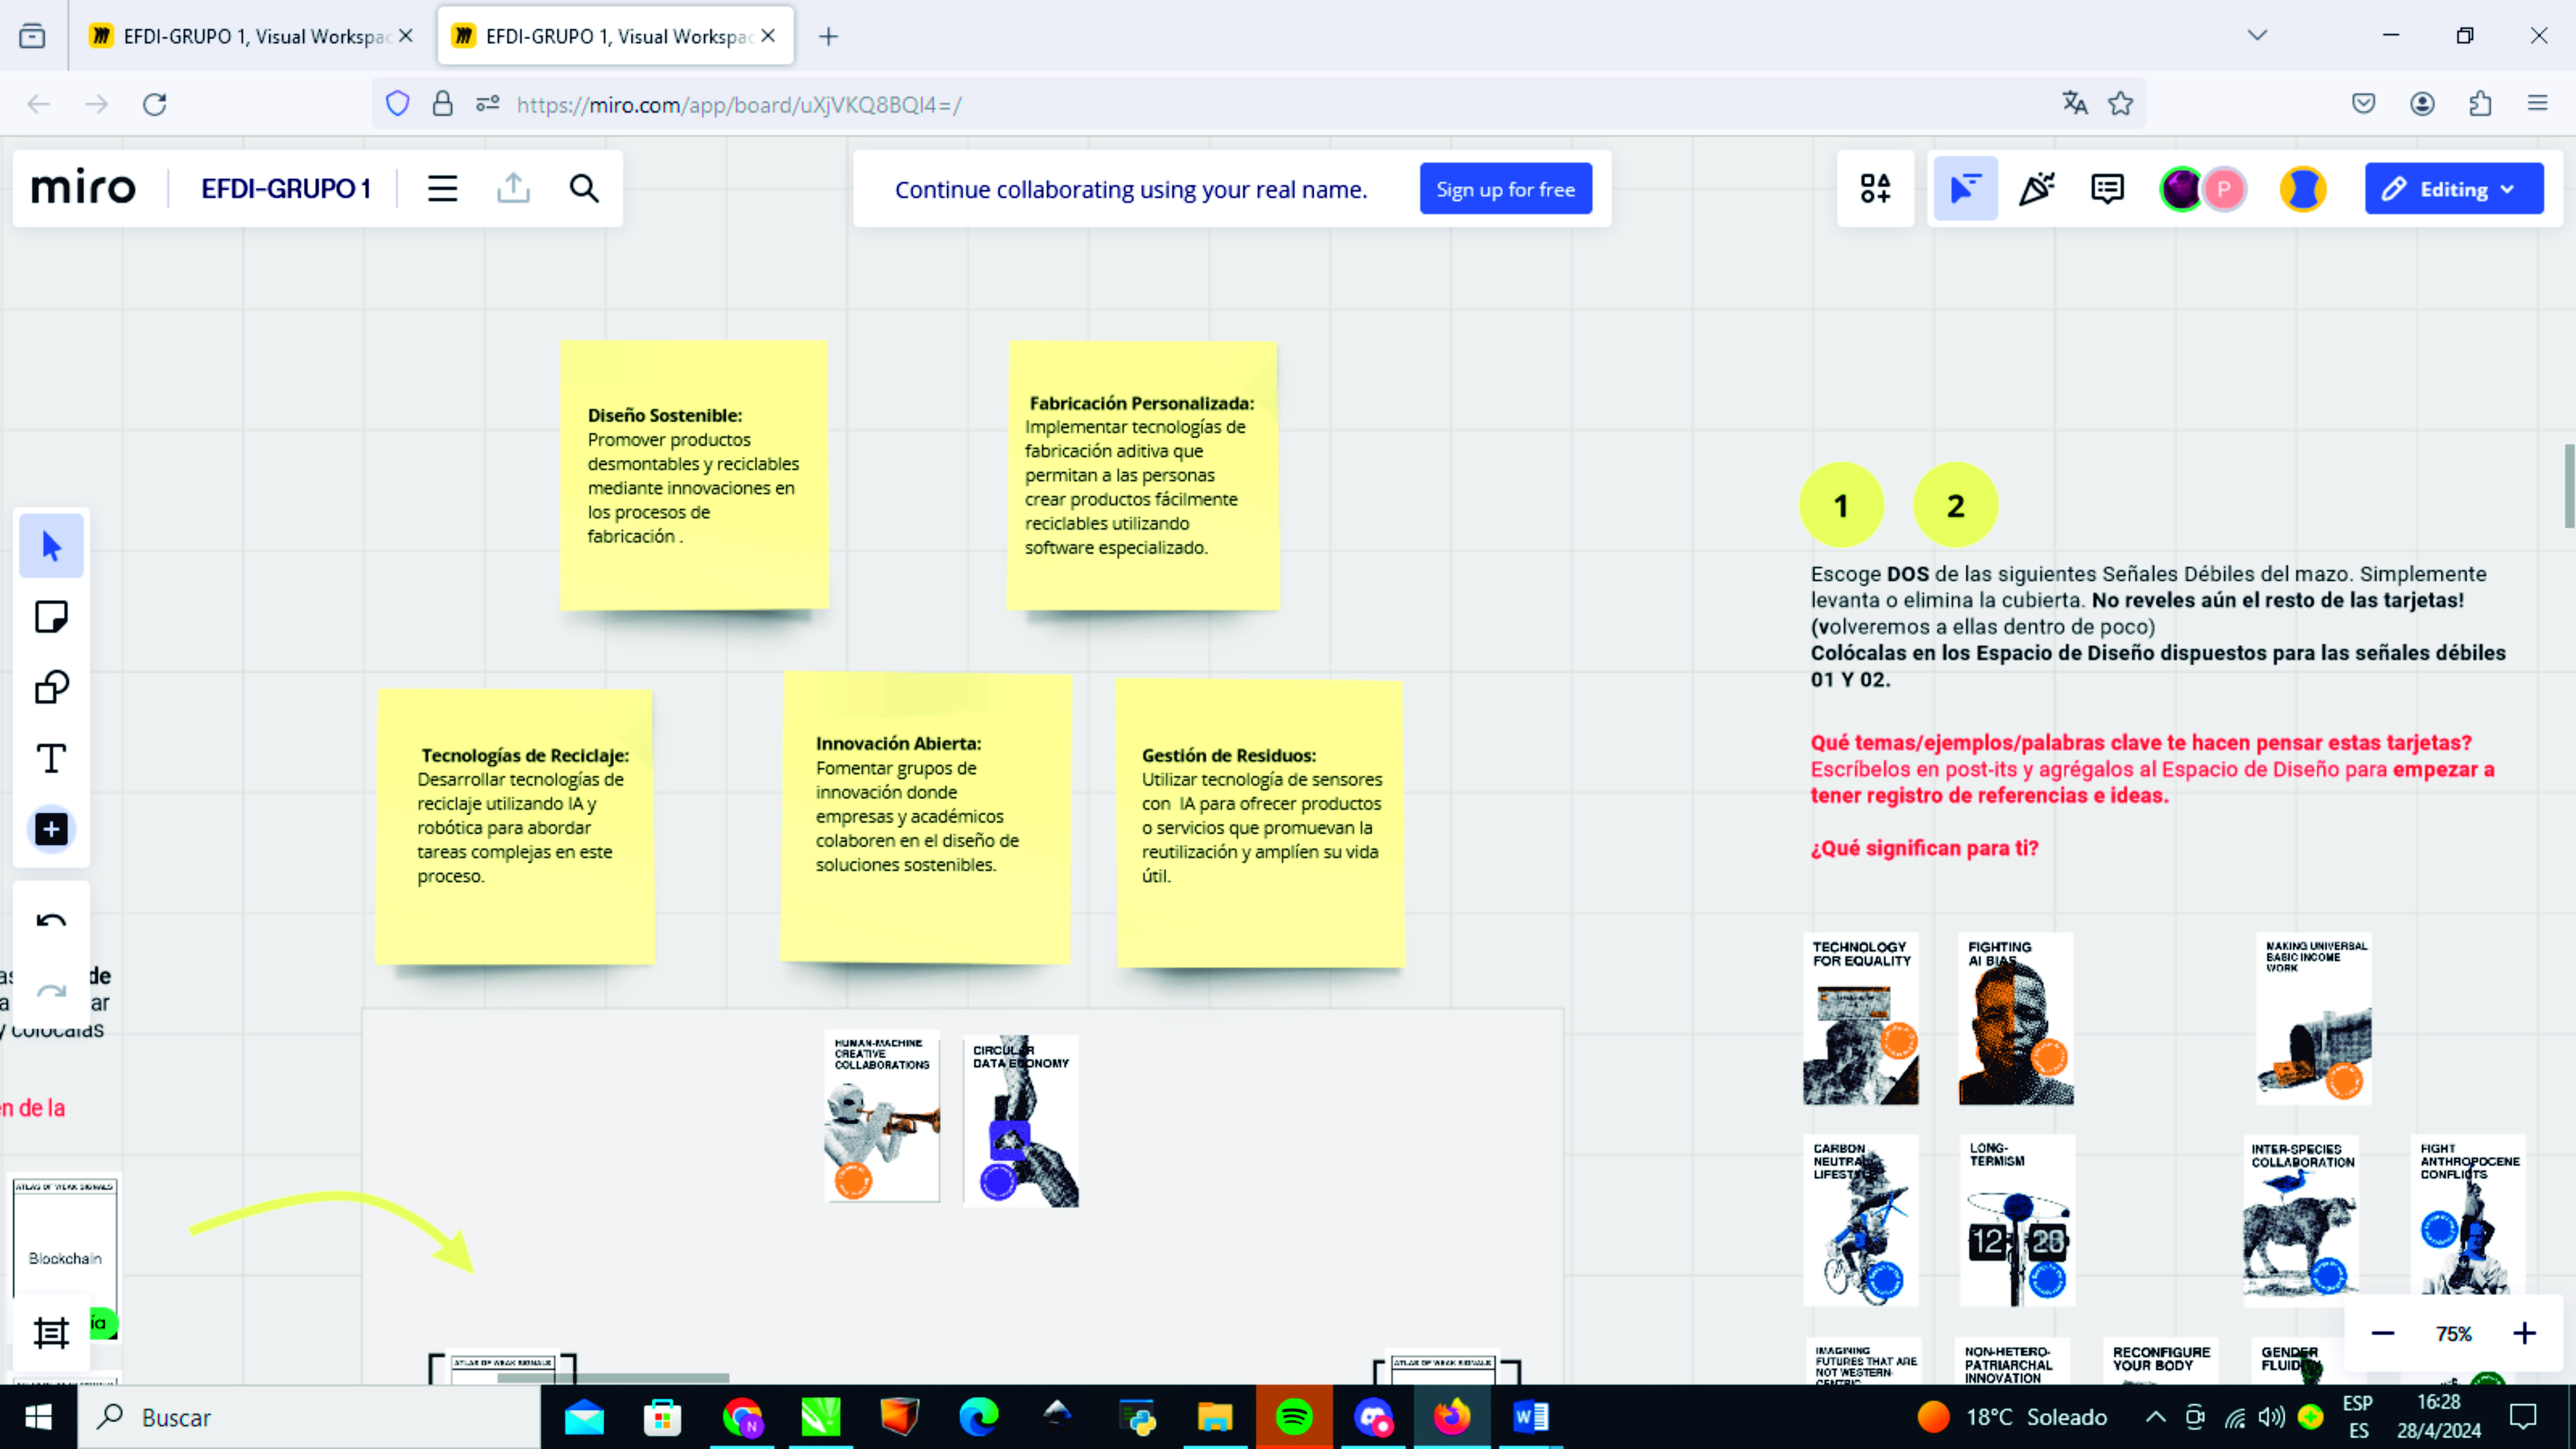
Task: Zoom out with the minus button
Action: point(2383,1333)
